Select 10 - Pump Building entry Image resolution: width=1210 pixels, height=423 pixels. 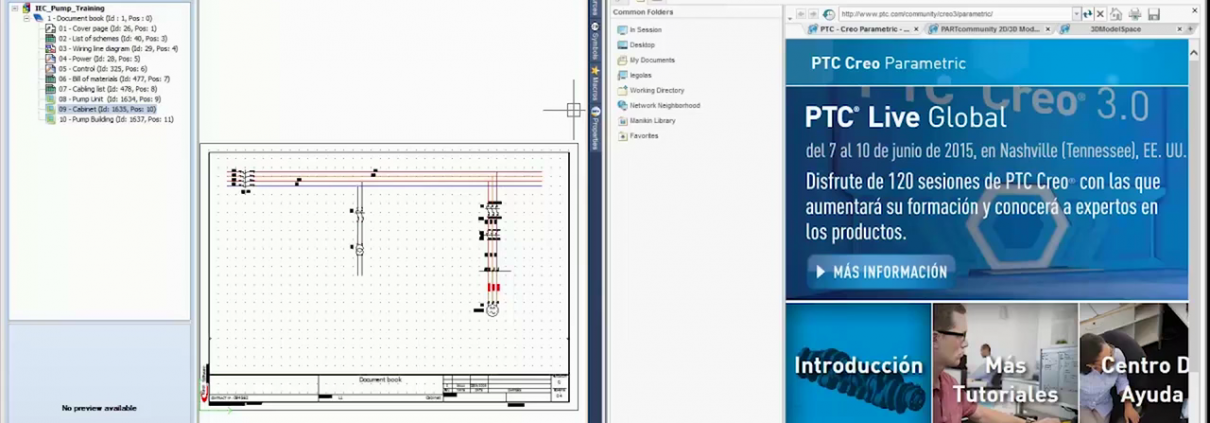tap(116, 119)
